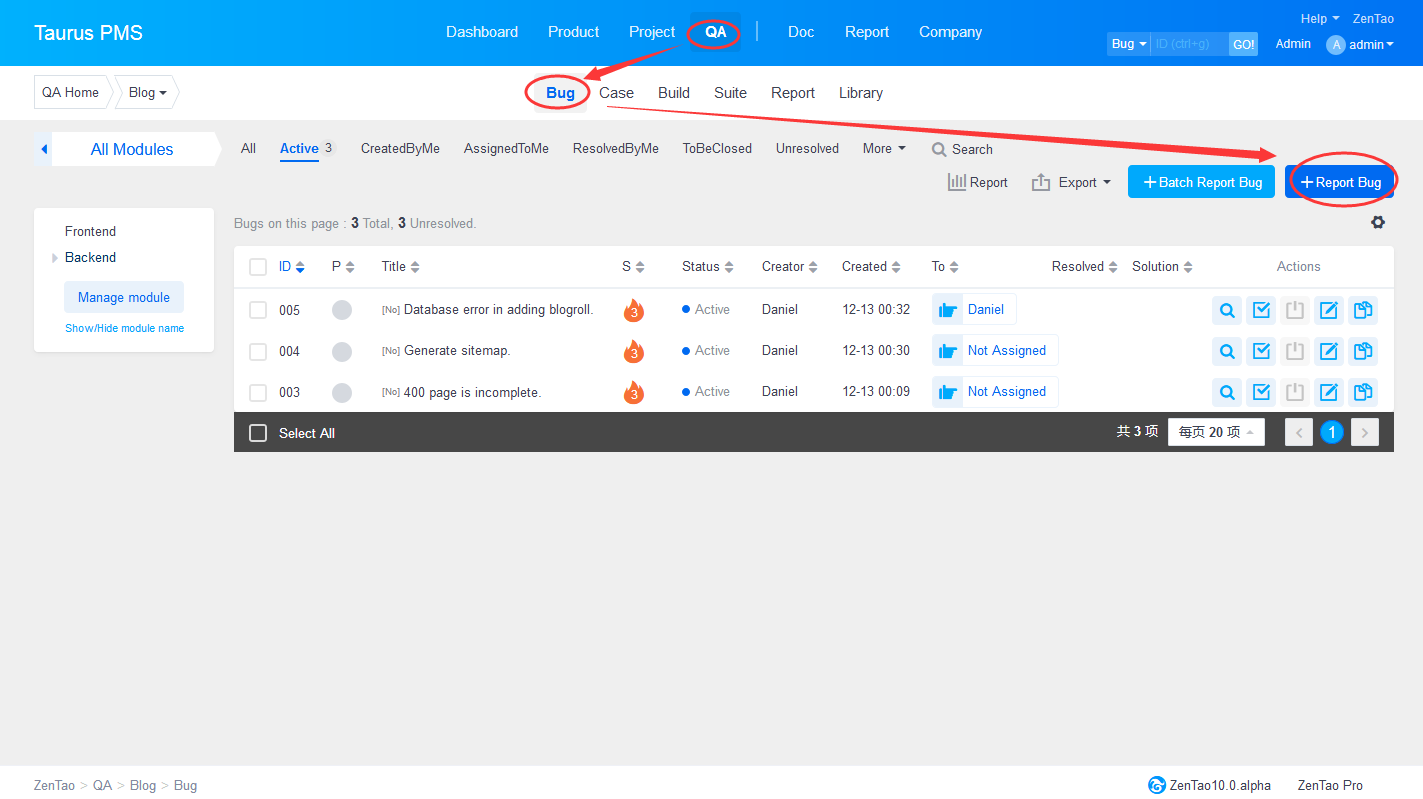Click the ID search input field
Viewport: 1423px width, 799px height.
(1189, 44)
